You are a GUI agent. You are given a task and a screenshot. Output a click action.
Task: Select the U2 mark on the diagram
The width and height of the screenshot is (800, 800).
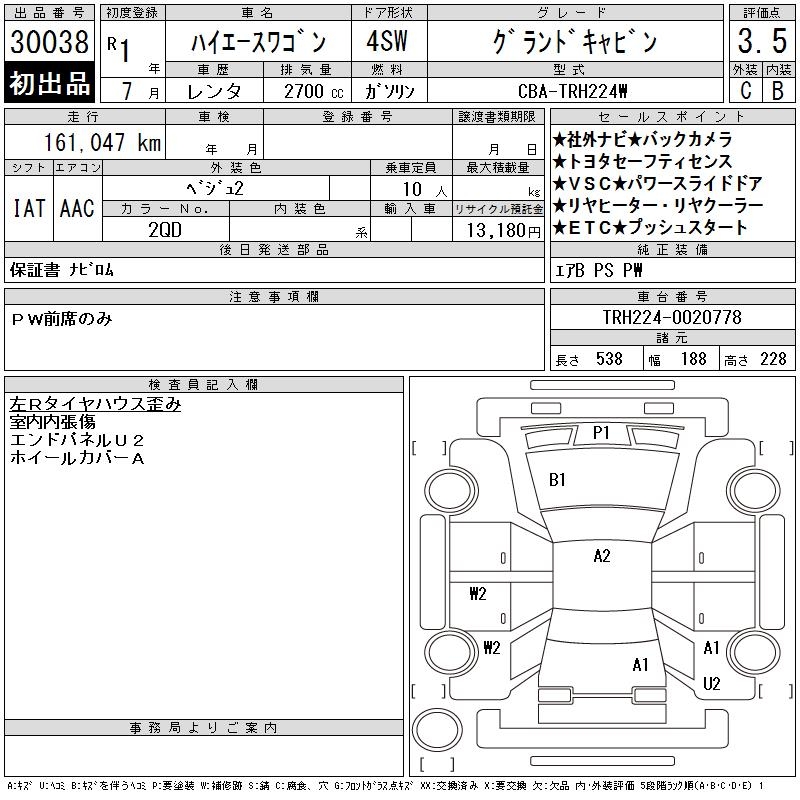[711, 684]
